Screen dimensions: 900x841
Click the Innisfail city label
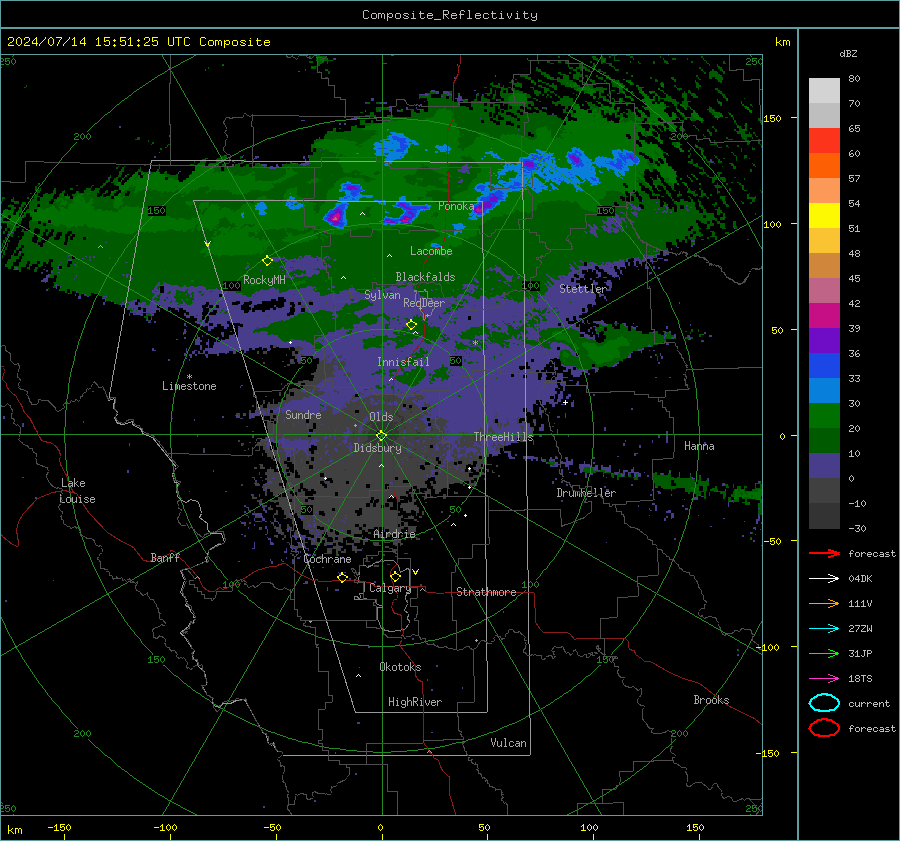[x=403, y=362]
